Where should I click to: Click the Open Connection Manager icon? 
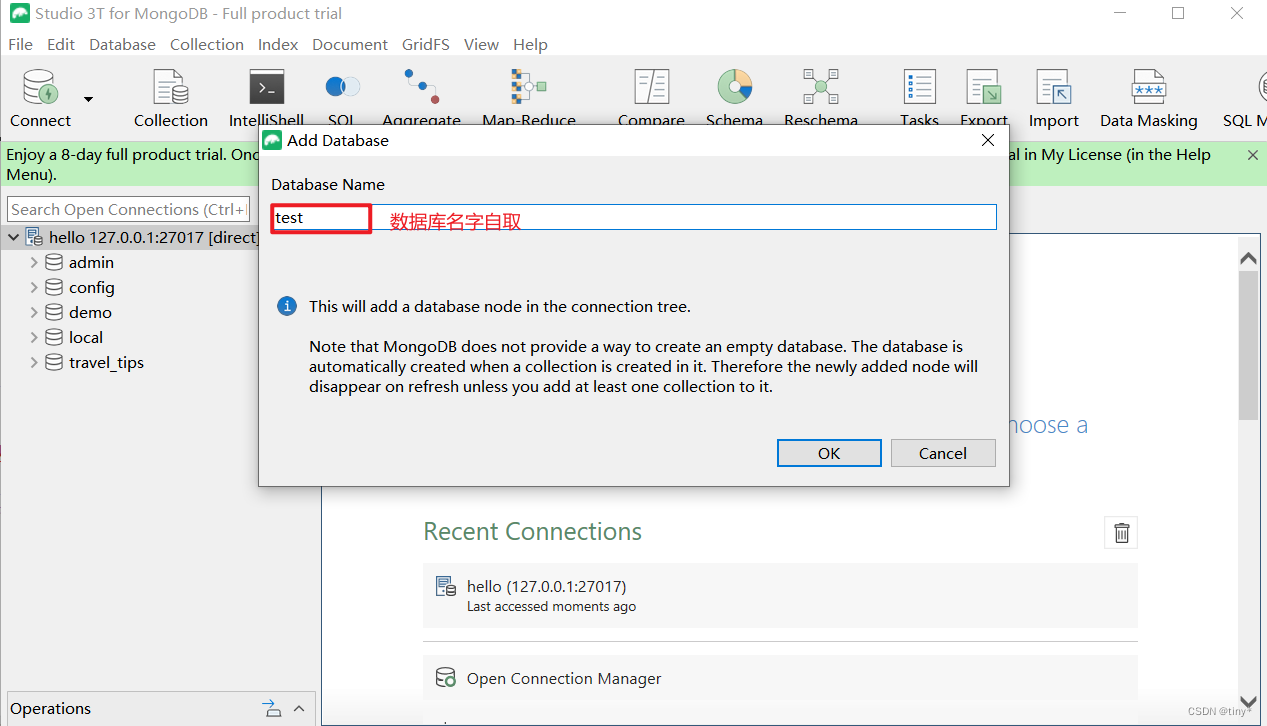coord(445,678)
